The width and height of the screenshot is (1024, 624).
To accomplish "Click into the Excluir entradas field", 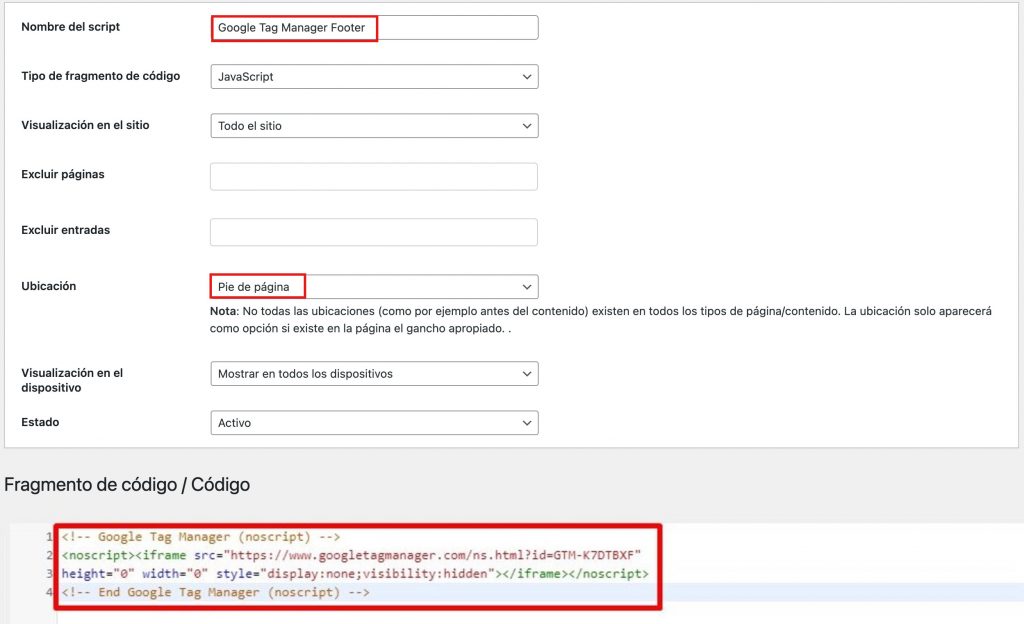I will point(374,232).
